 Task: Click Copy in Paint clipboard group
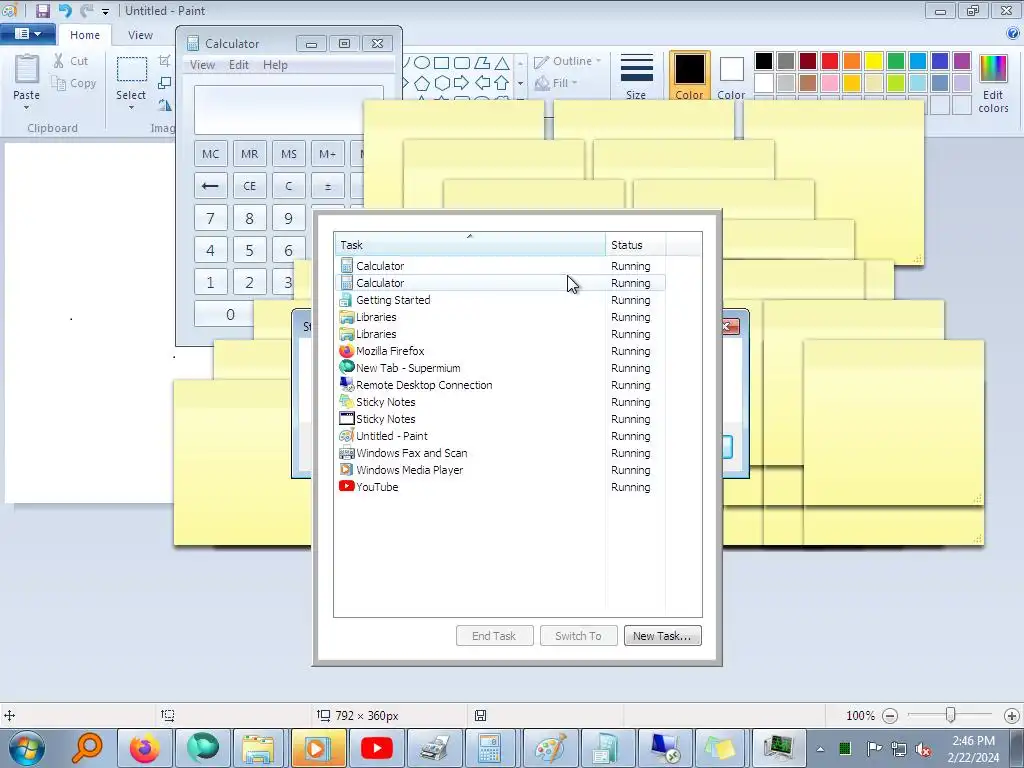[x=74, y=83]
